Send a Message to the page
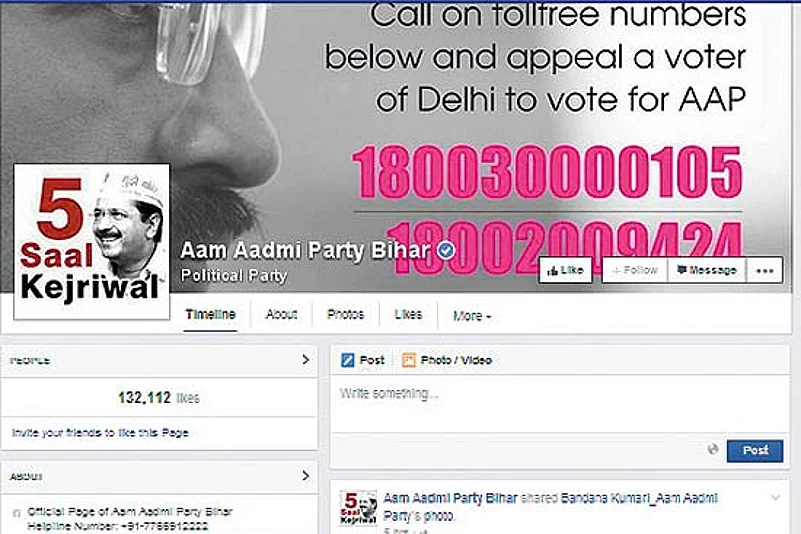 tap(707, 270)
